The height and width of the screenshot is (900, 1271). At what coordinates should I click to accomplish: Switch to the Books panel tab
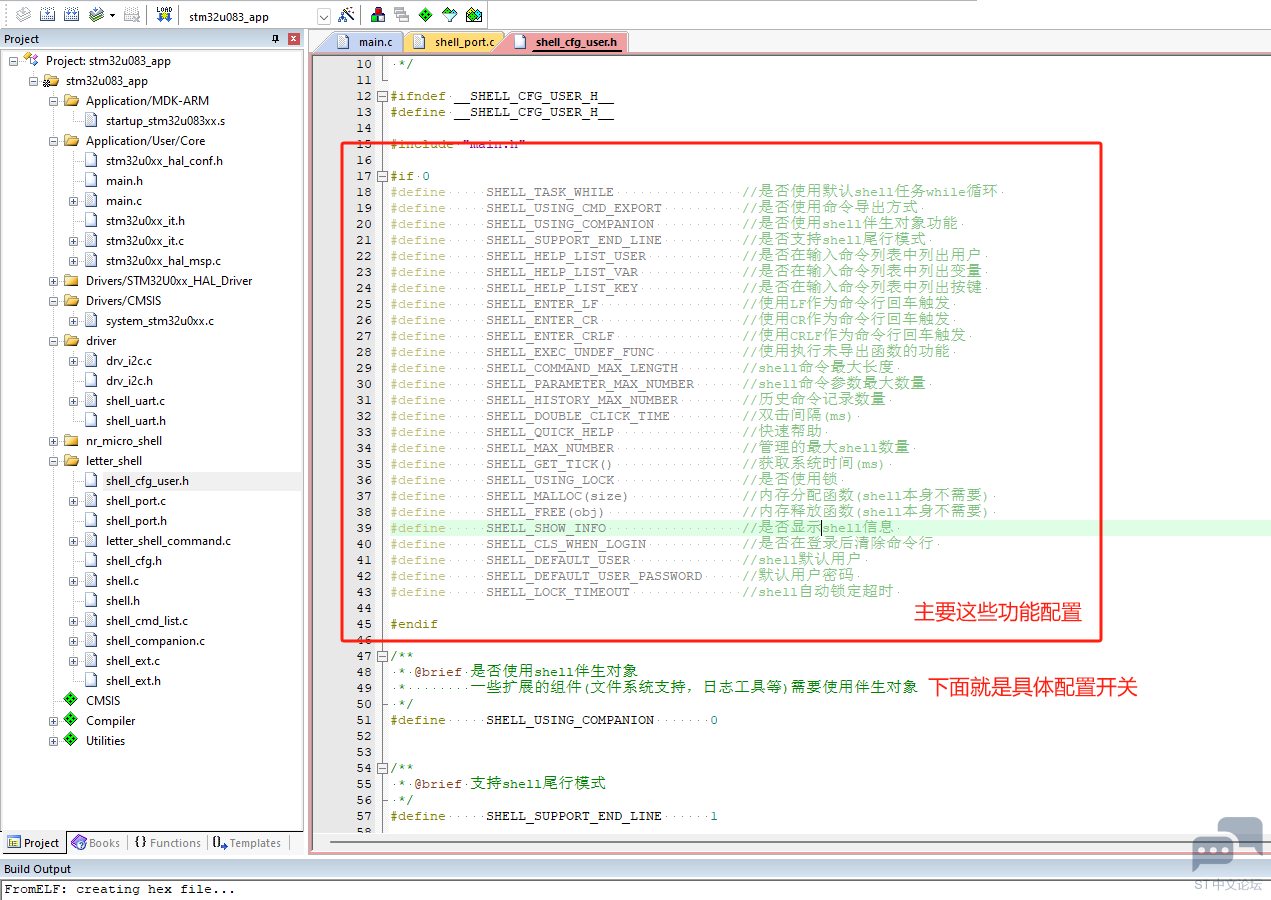[x=96, y=843]
